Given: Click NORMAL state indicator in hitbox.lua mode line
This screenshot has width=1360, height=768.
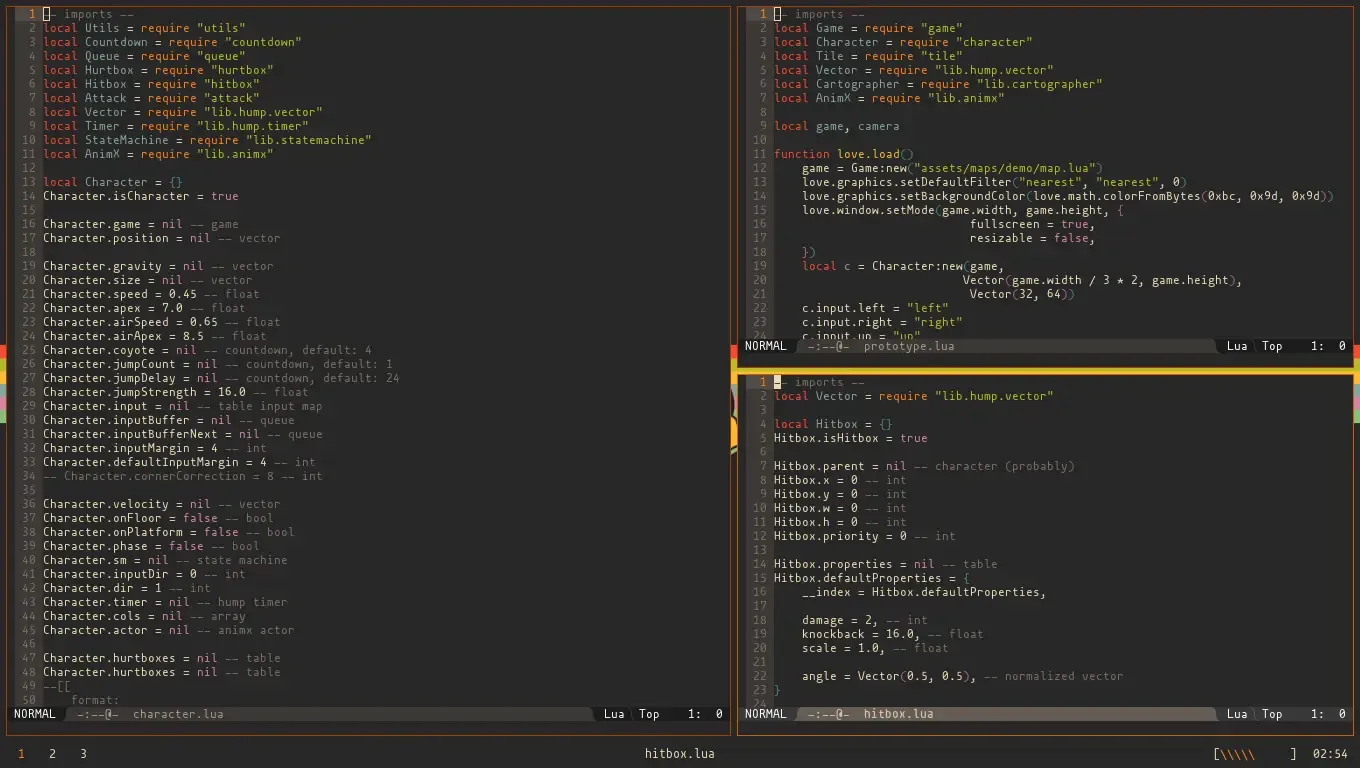Looking at the screenshot, I should (x=766, y=714).
